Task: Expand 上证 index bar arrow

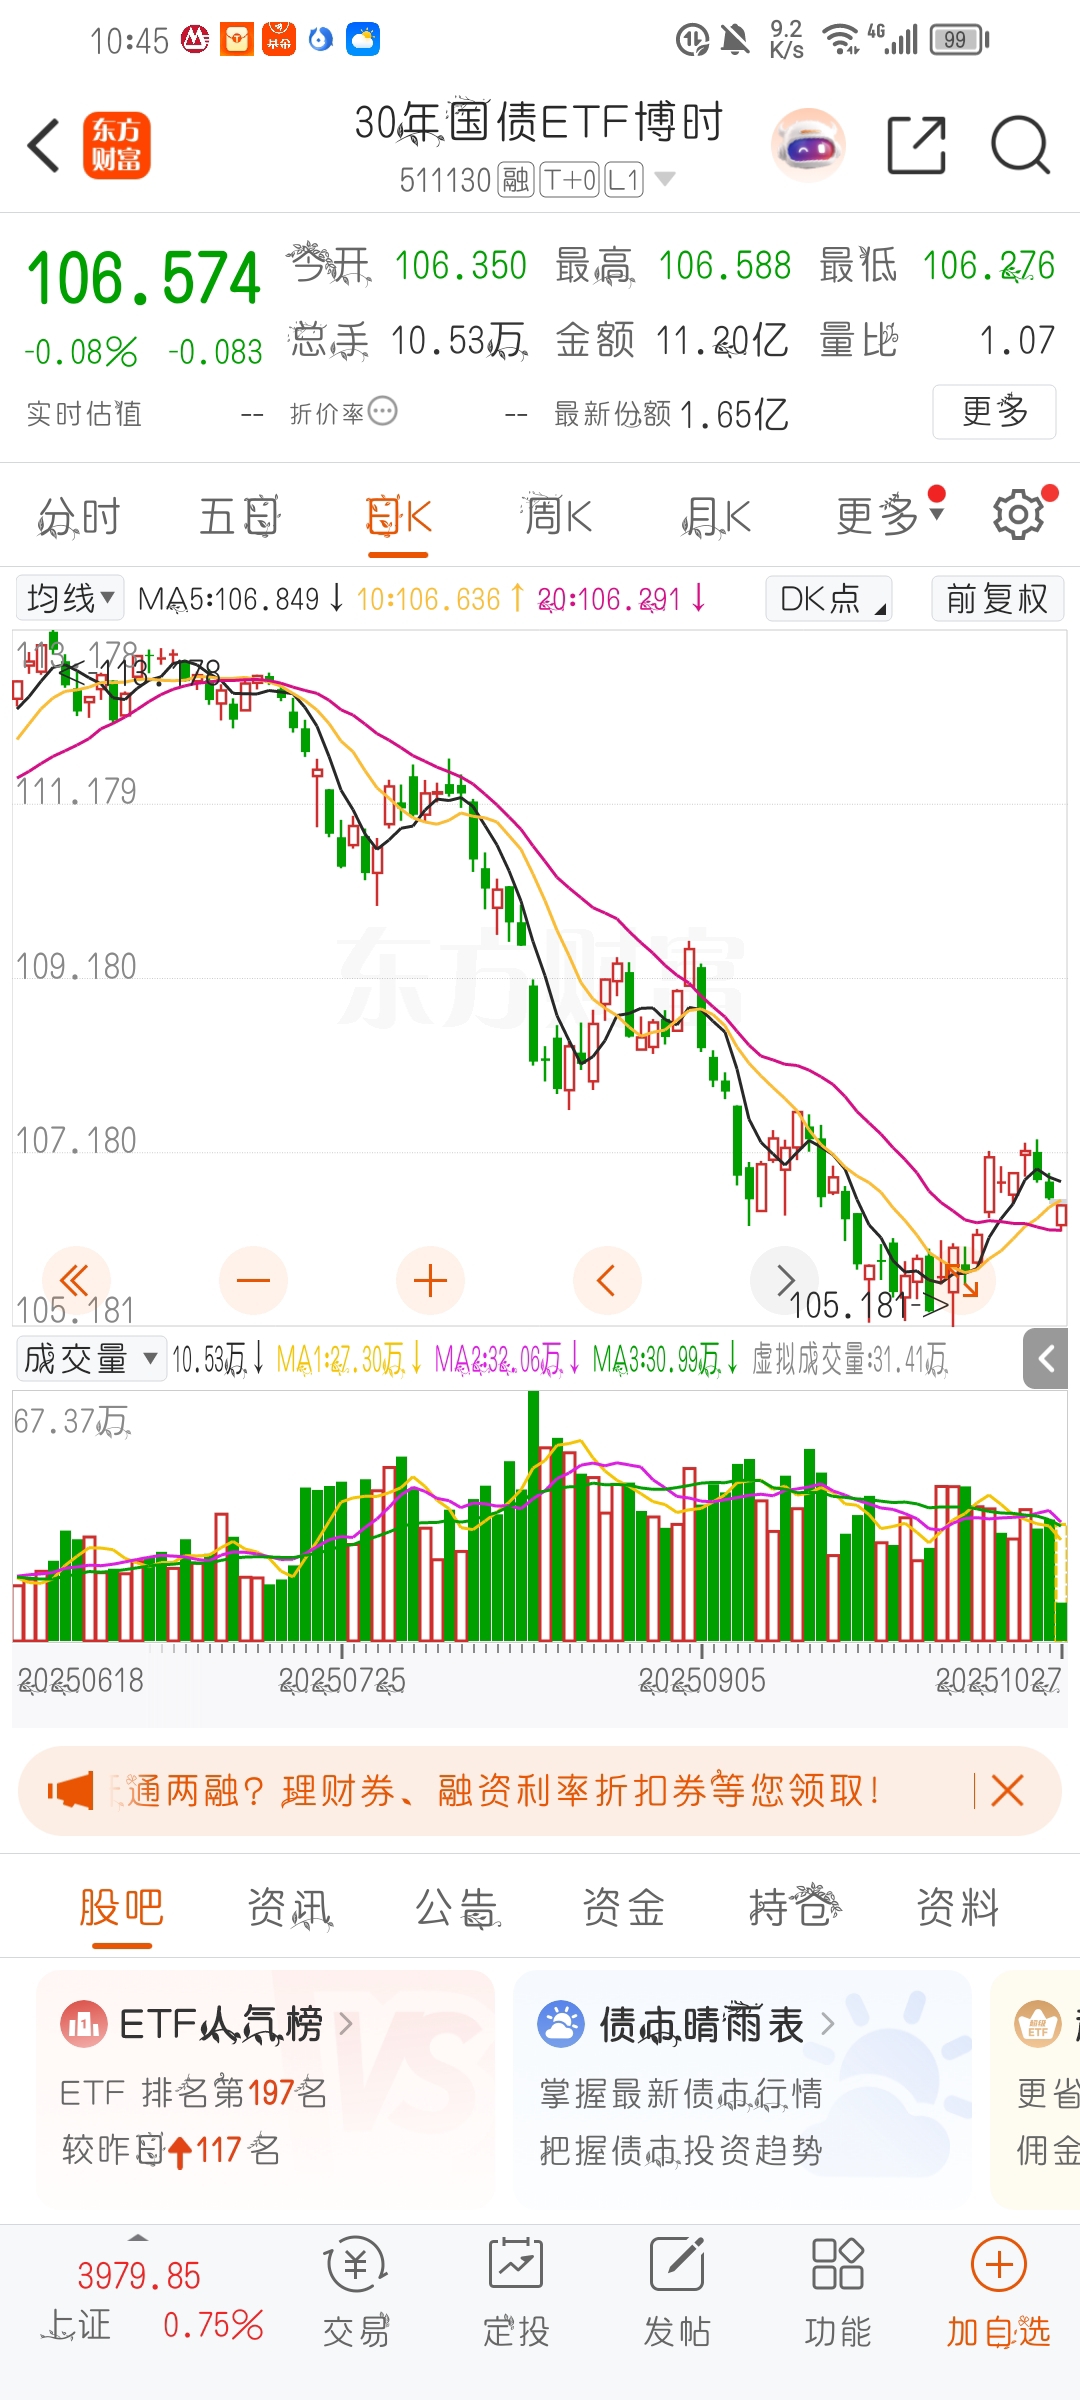Action: tap(138, 2237)
